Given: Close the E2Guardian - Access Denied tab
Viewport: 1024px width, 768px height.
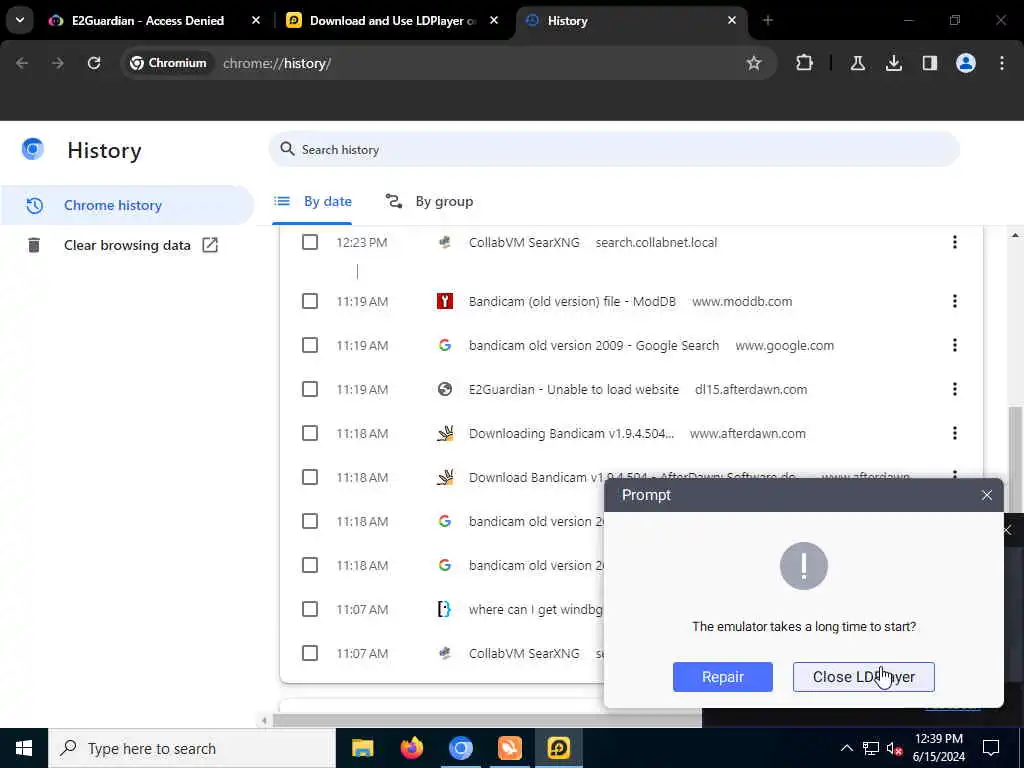Looking at the screenshot, I should pyautogui.click(x=256, y=21).
